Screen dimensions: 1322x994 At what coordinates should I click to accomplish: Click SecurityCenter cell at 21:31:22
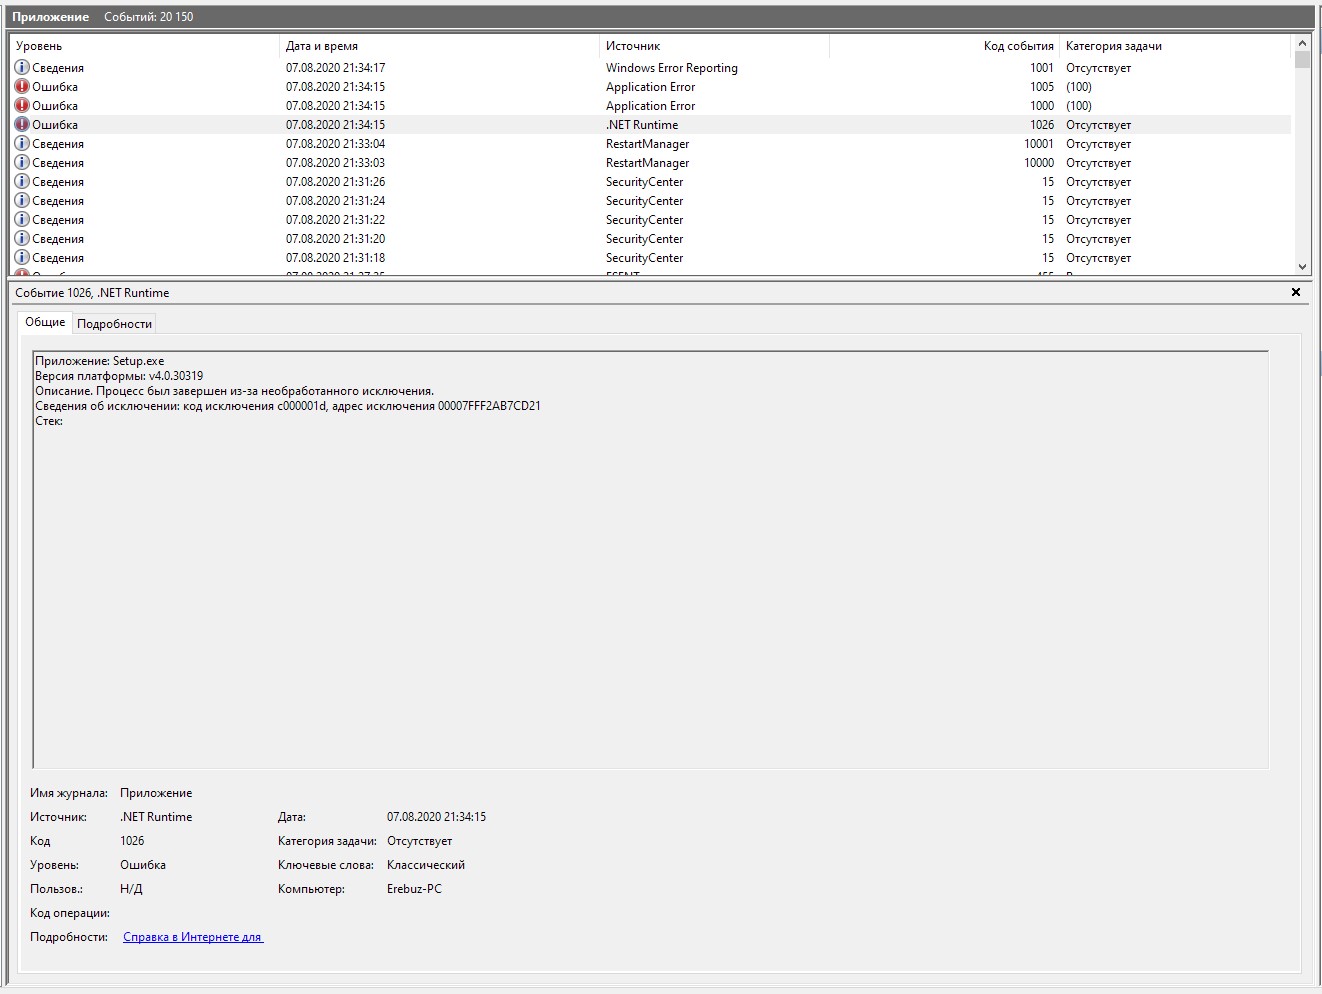click(645, 220)
